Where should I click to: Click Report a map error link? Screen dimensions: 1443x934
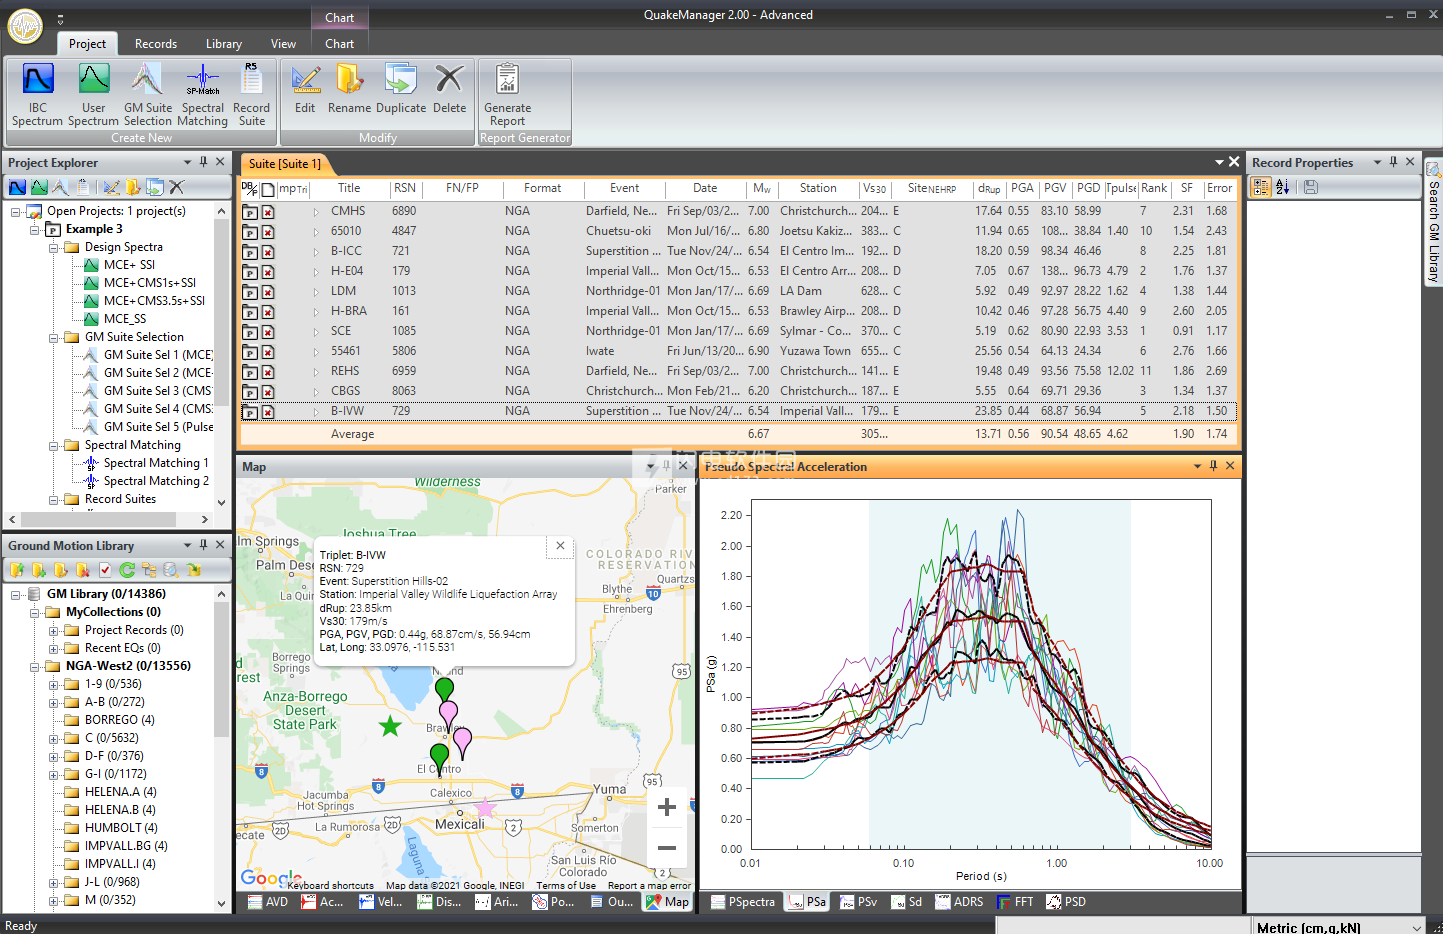[649, 885]
